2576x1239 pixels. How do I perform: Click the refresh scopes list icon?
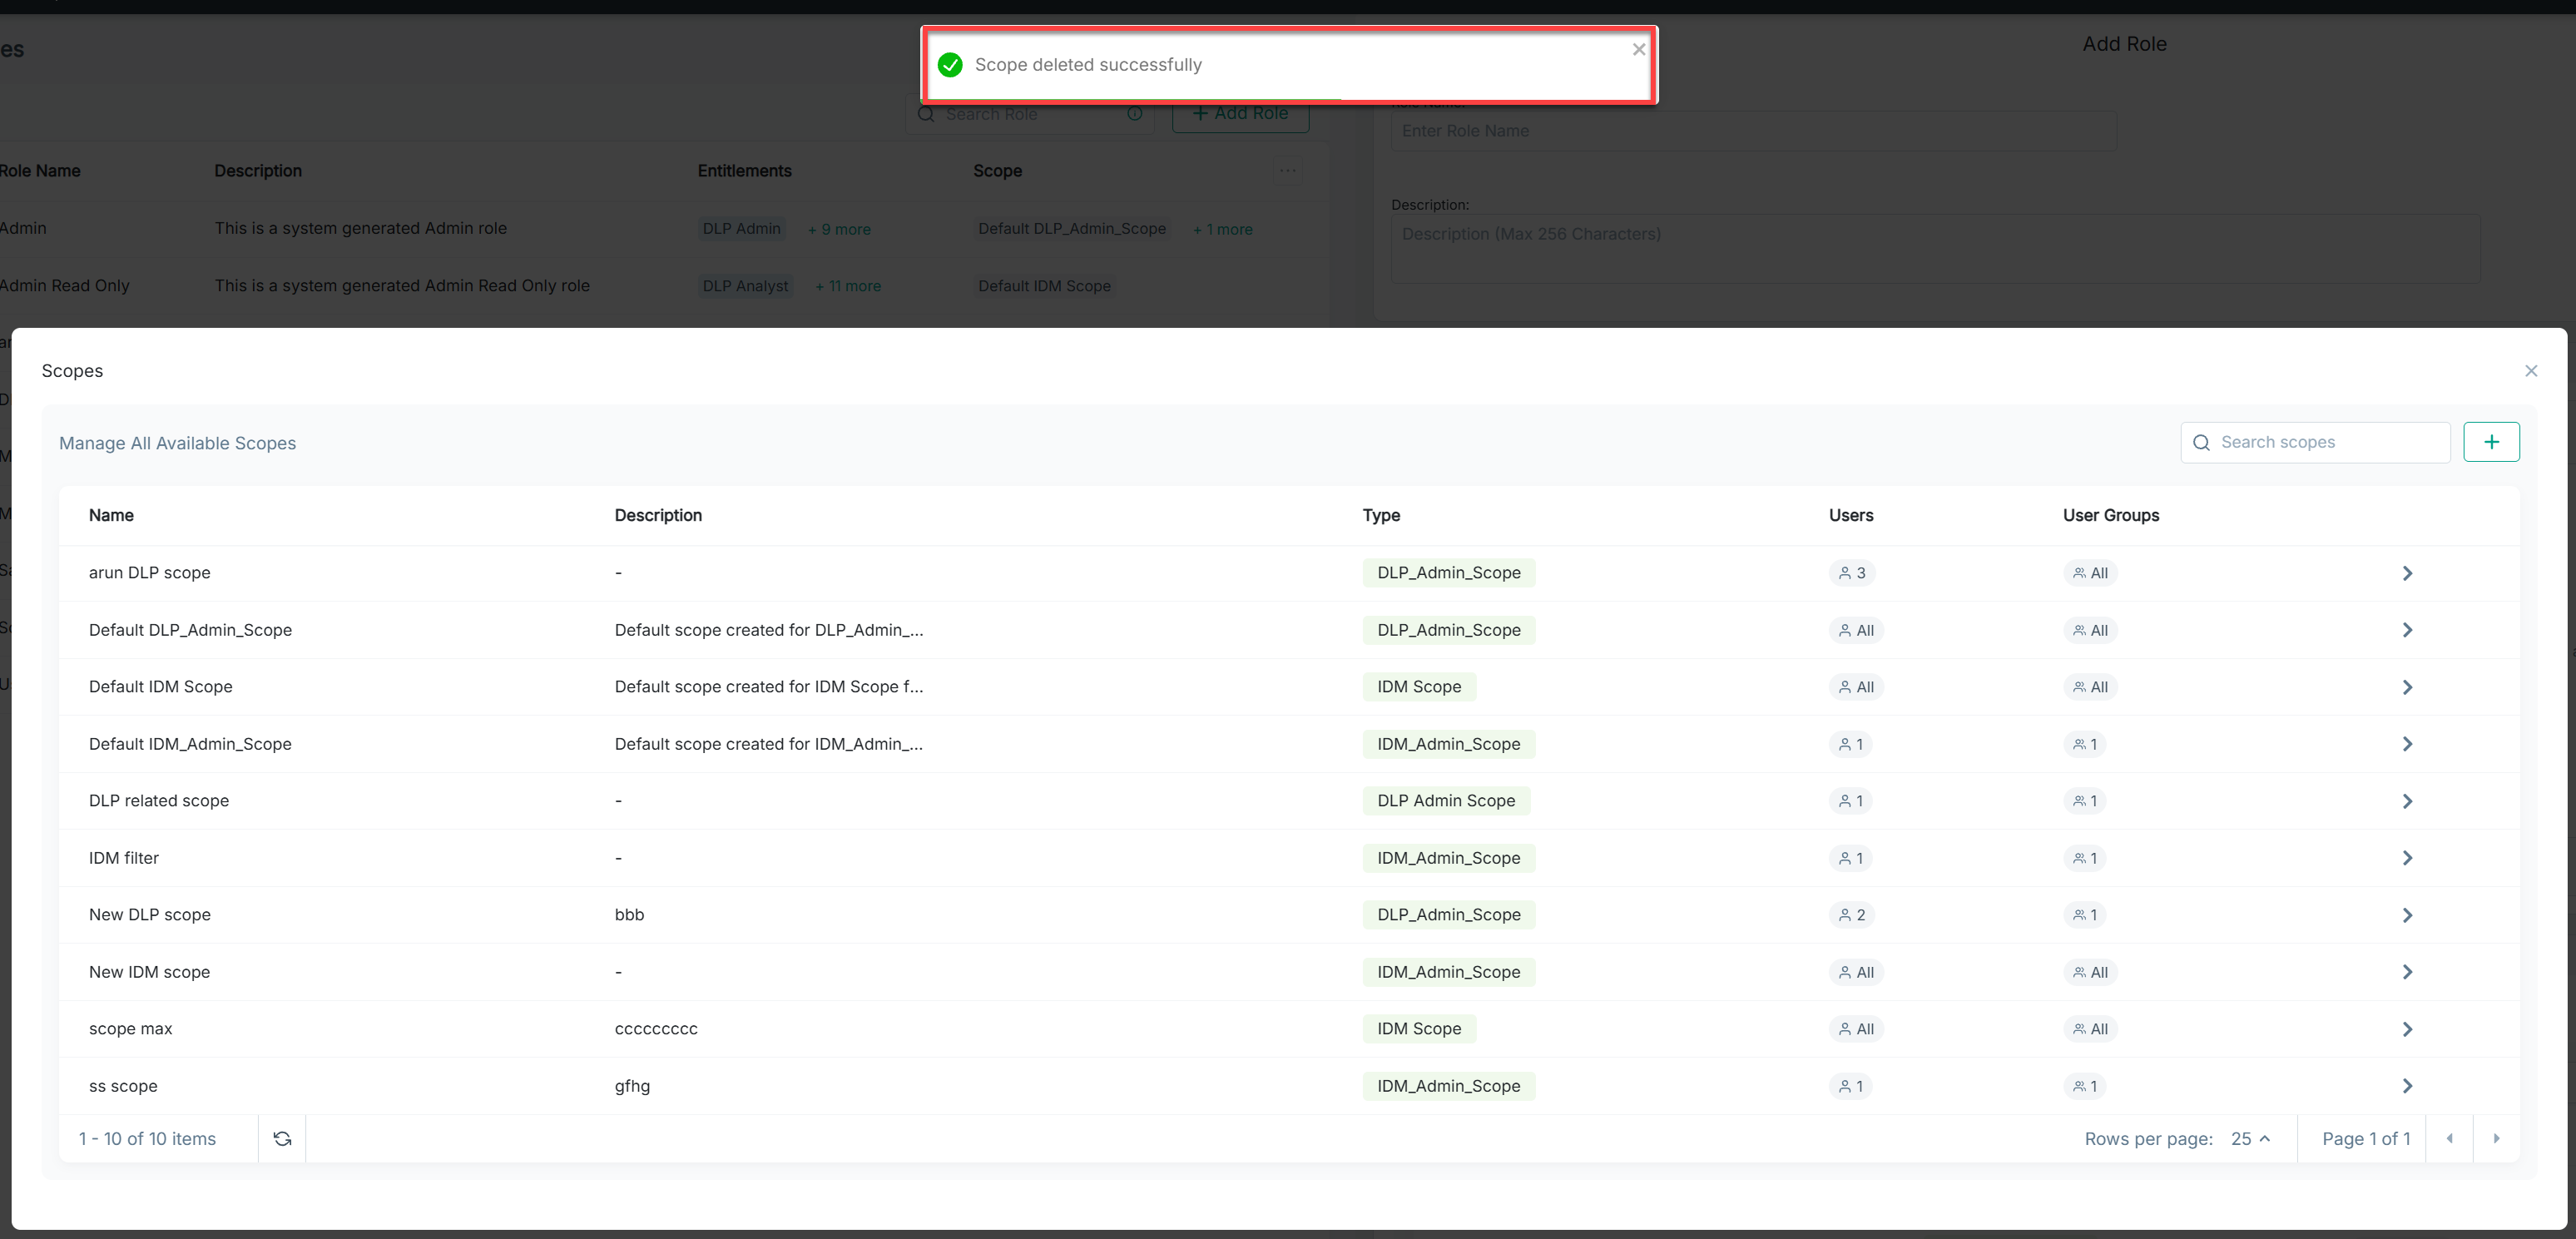[x=282, y=1138]
